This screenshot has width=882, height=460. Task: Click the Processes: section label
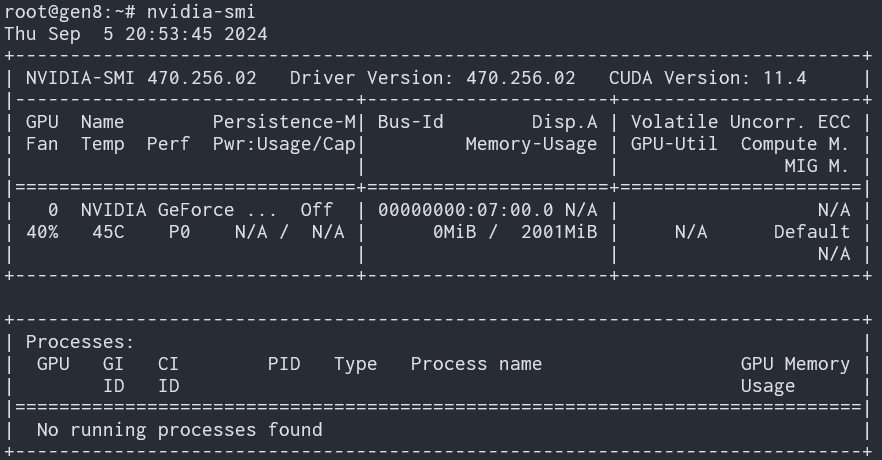click(80, 342)
